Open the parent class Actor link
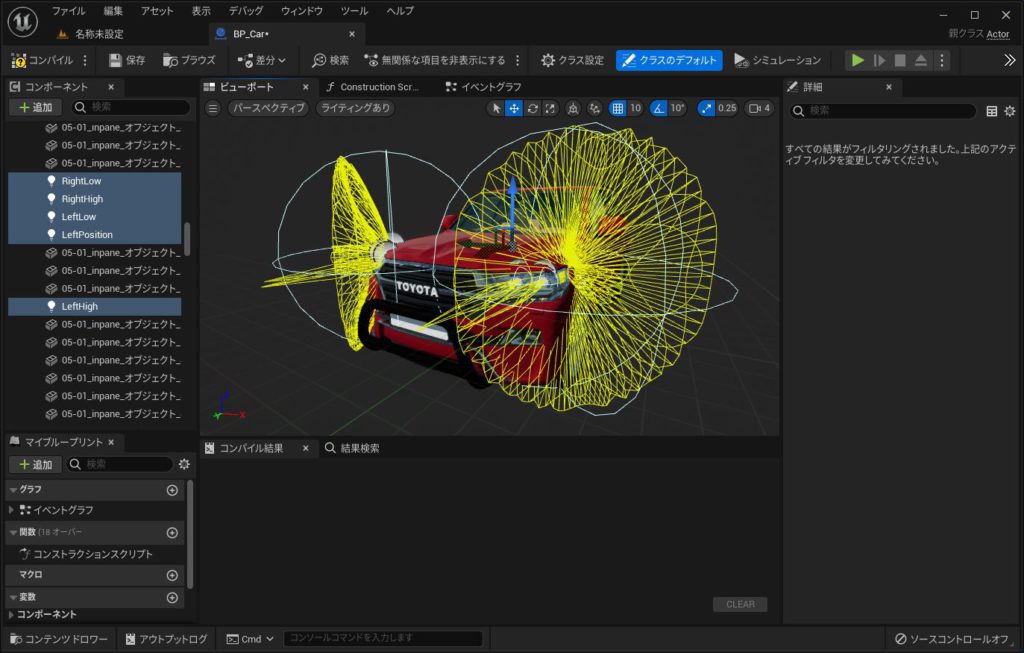1024x653 pixels. click(x=997, y=35)
